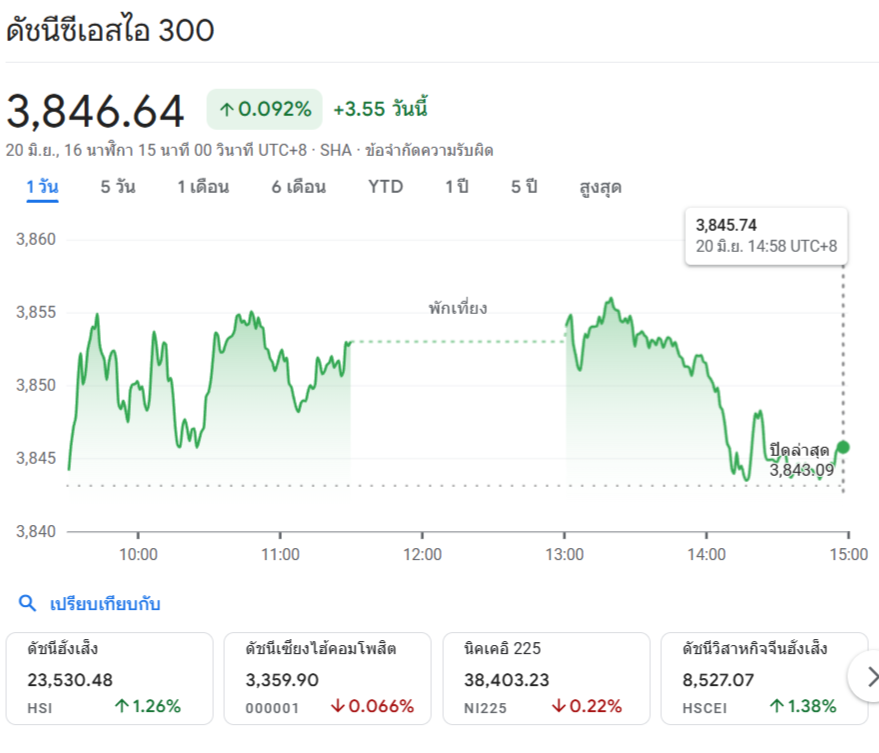The height and width of the screenshot is (753, 879).
Task: Click the green up arrow on HSI card
Action: pyautogui.click(x=122, y=706)
